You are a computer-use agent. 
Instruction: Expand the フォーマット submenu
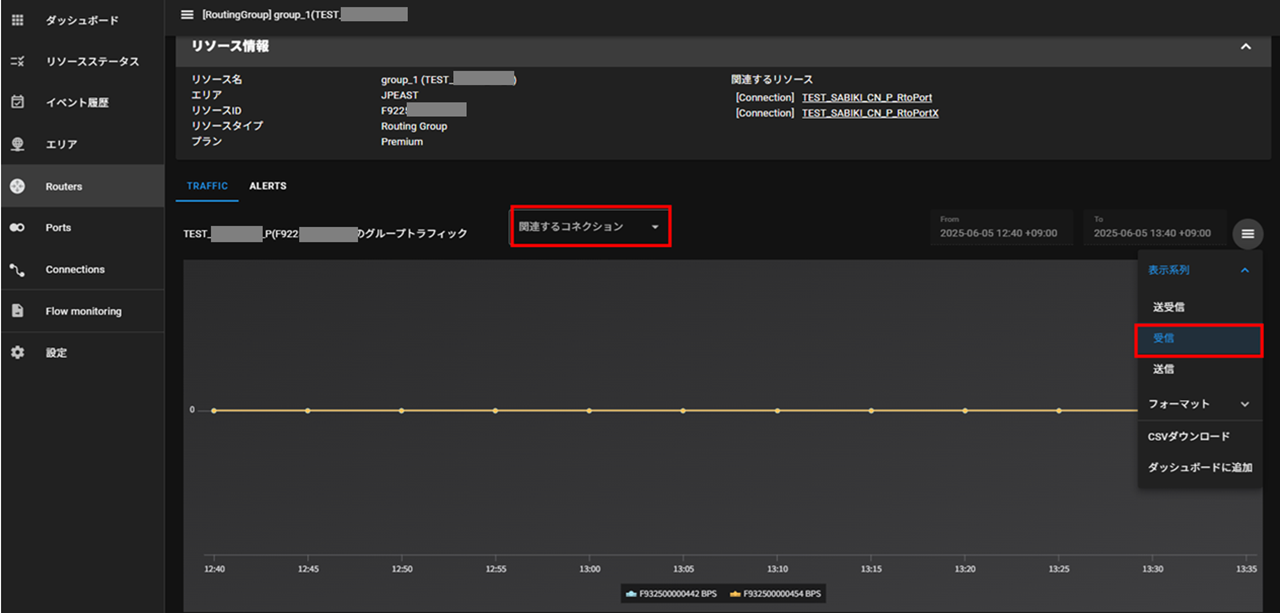click(x=1199, y=404)
